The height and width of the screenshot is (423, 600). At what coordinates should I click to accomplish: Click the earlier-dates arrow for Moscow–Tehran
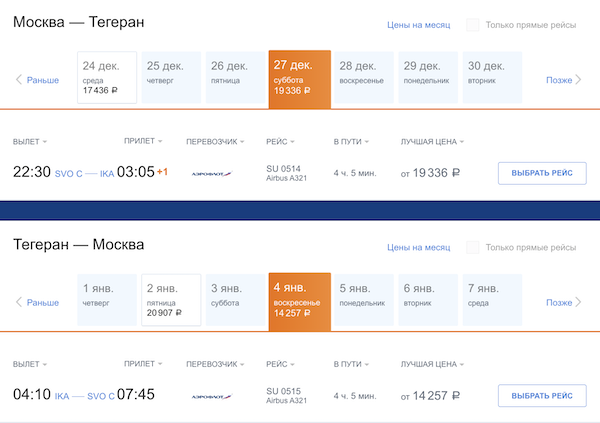coord(19,80)
